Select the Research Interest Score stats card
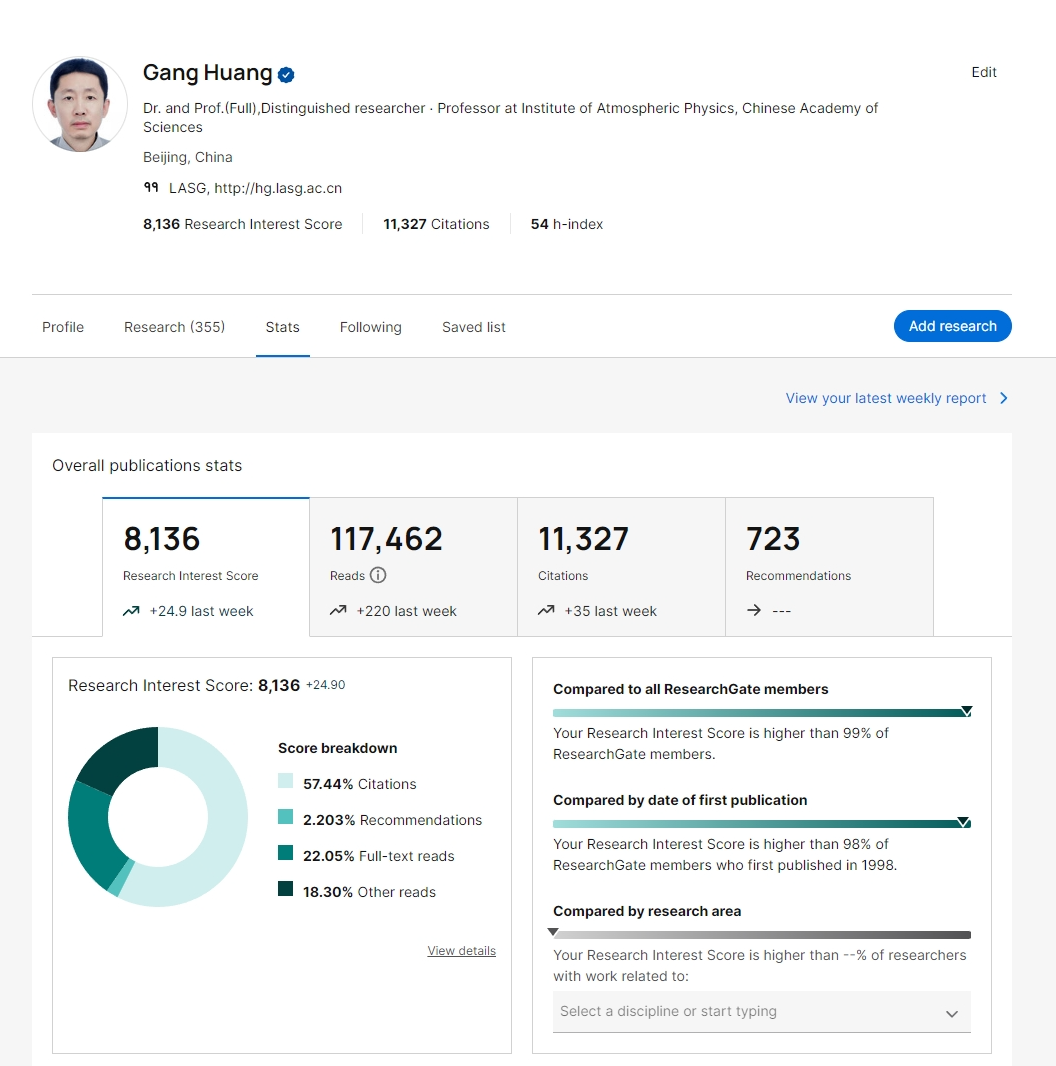 coord(206,567)
